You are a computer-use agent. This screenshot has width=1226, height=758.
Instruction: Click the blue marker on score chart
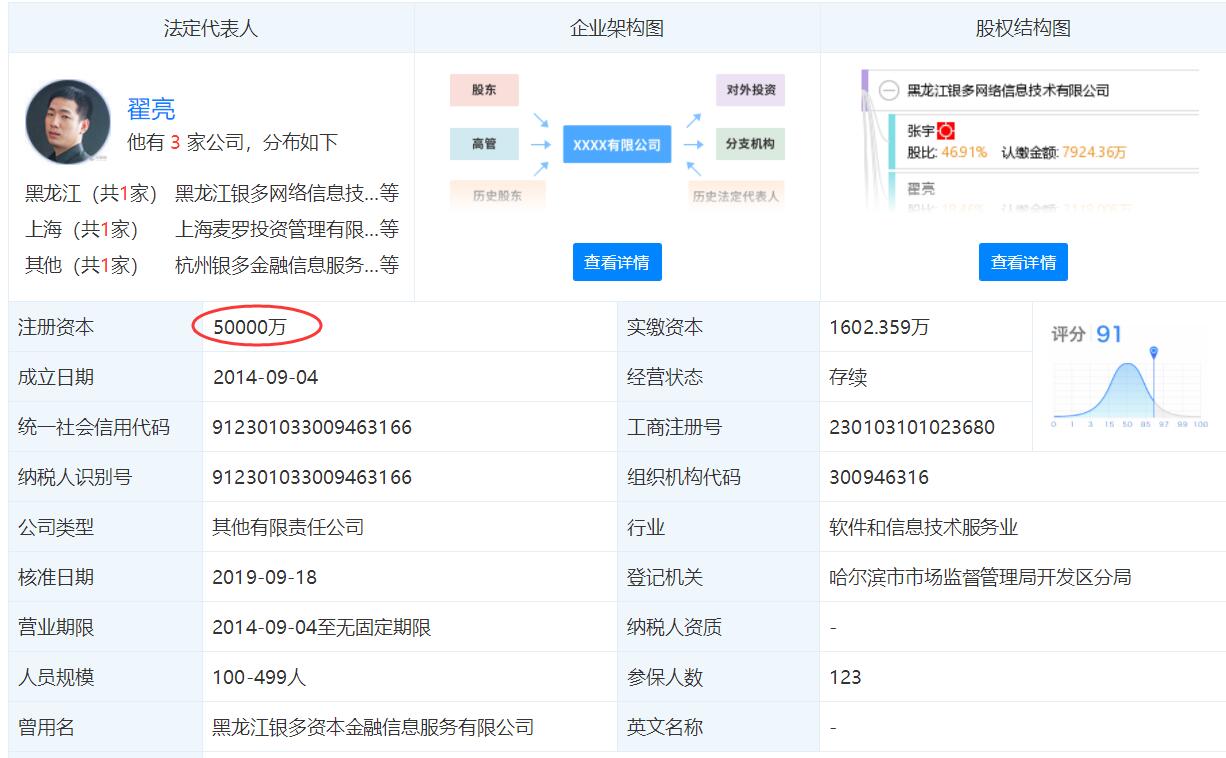1154,353
